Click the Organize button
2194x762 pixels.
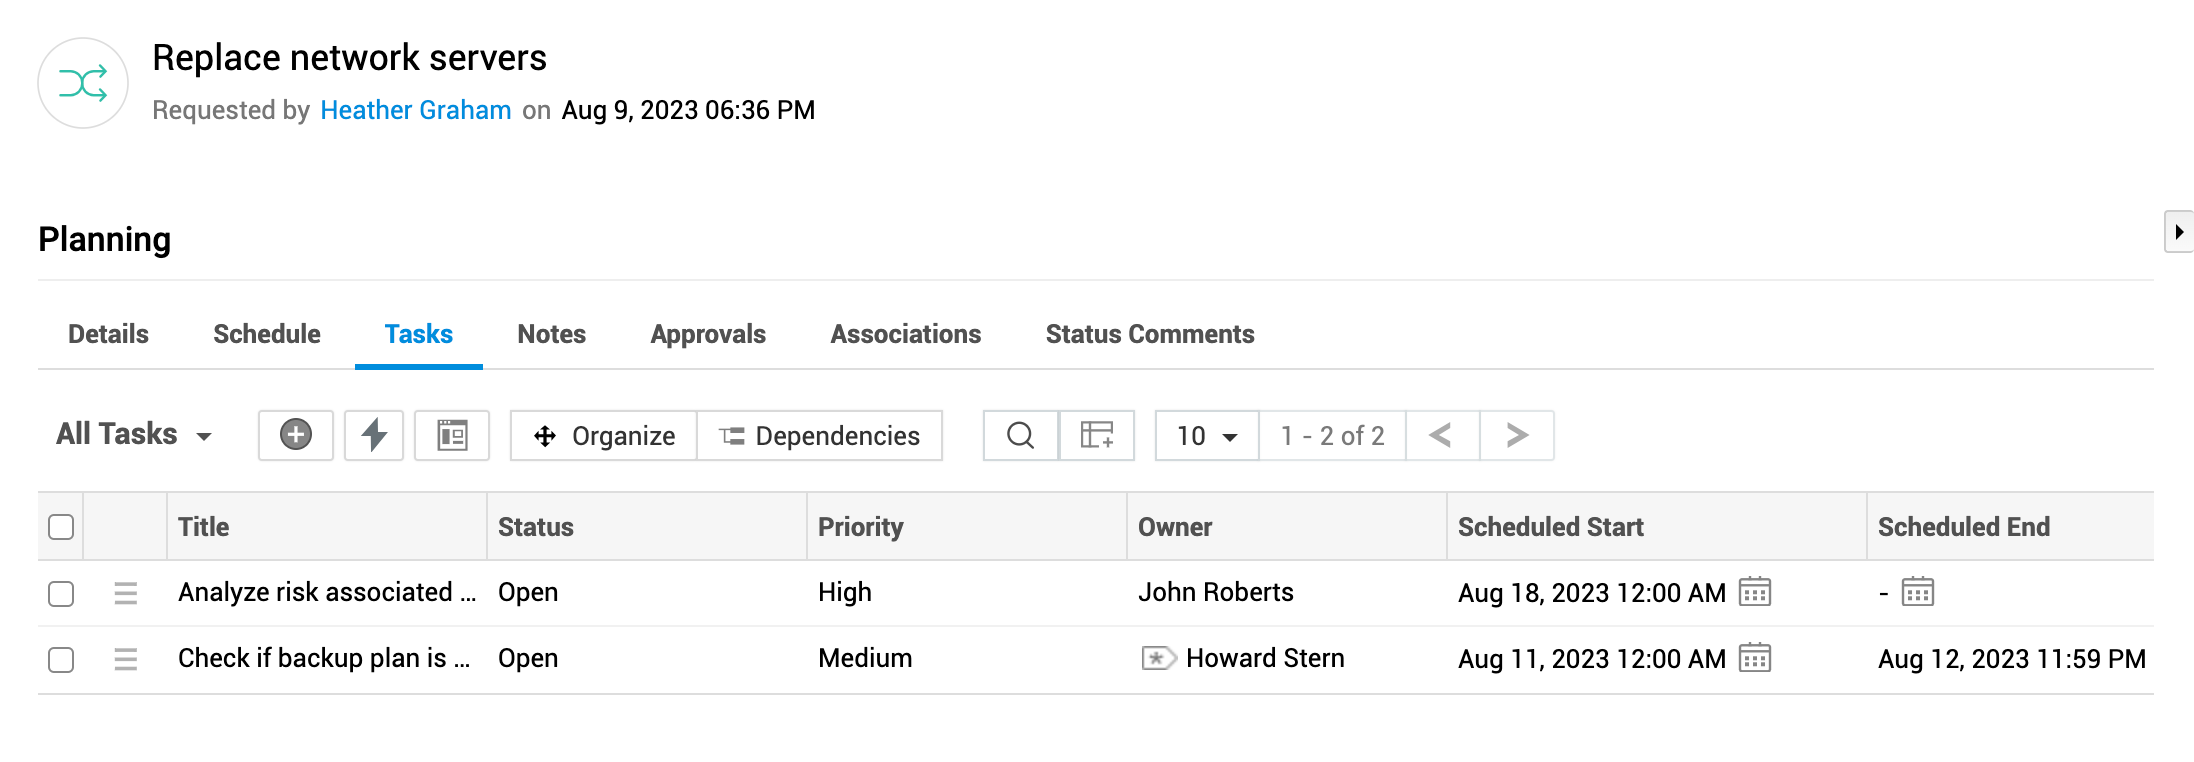604,435
